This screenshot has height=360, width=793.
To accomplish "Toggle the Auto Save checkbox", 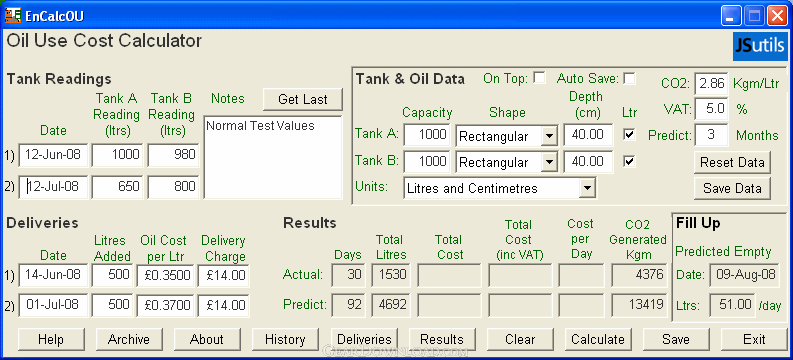I will point(629,78).
